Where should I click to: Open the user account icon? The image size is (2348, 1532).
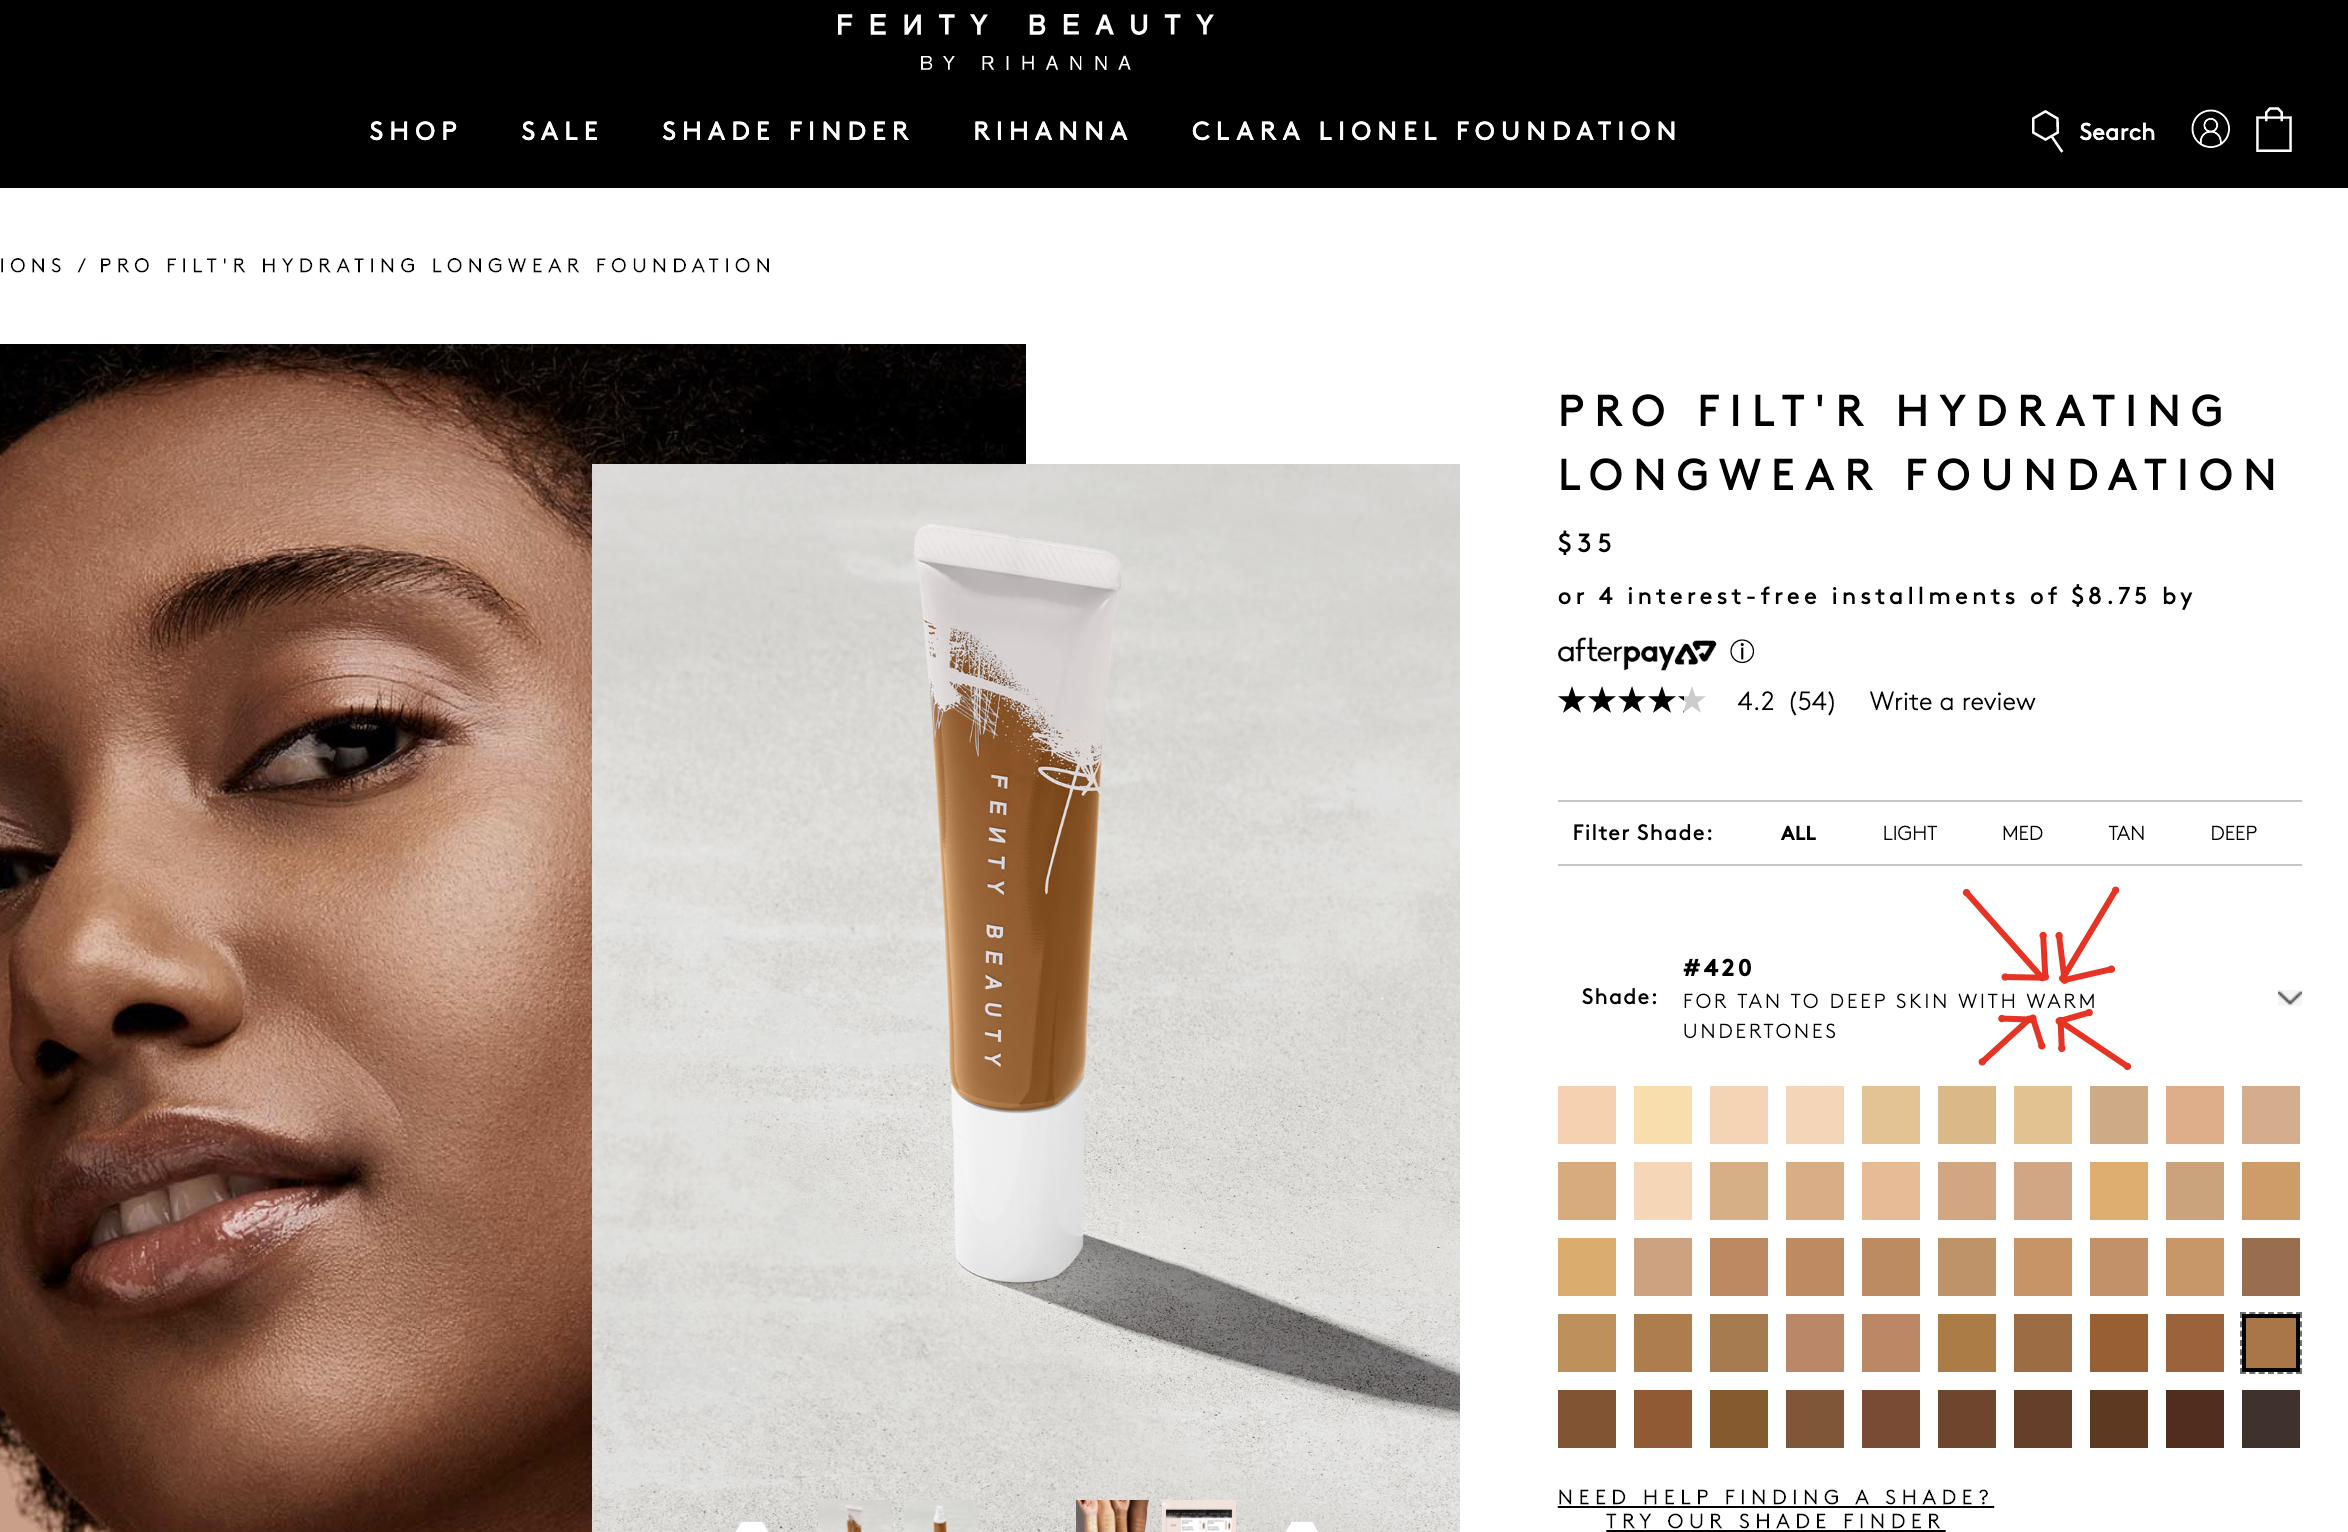pos(2210,130)
